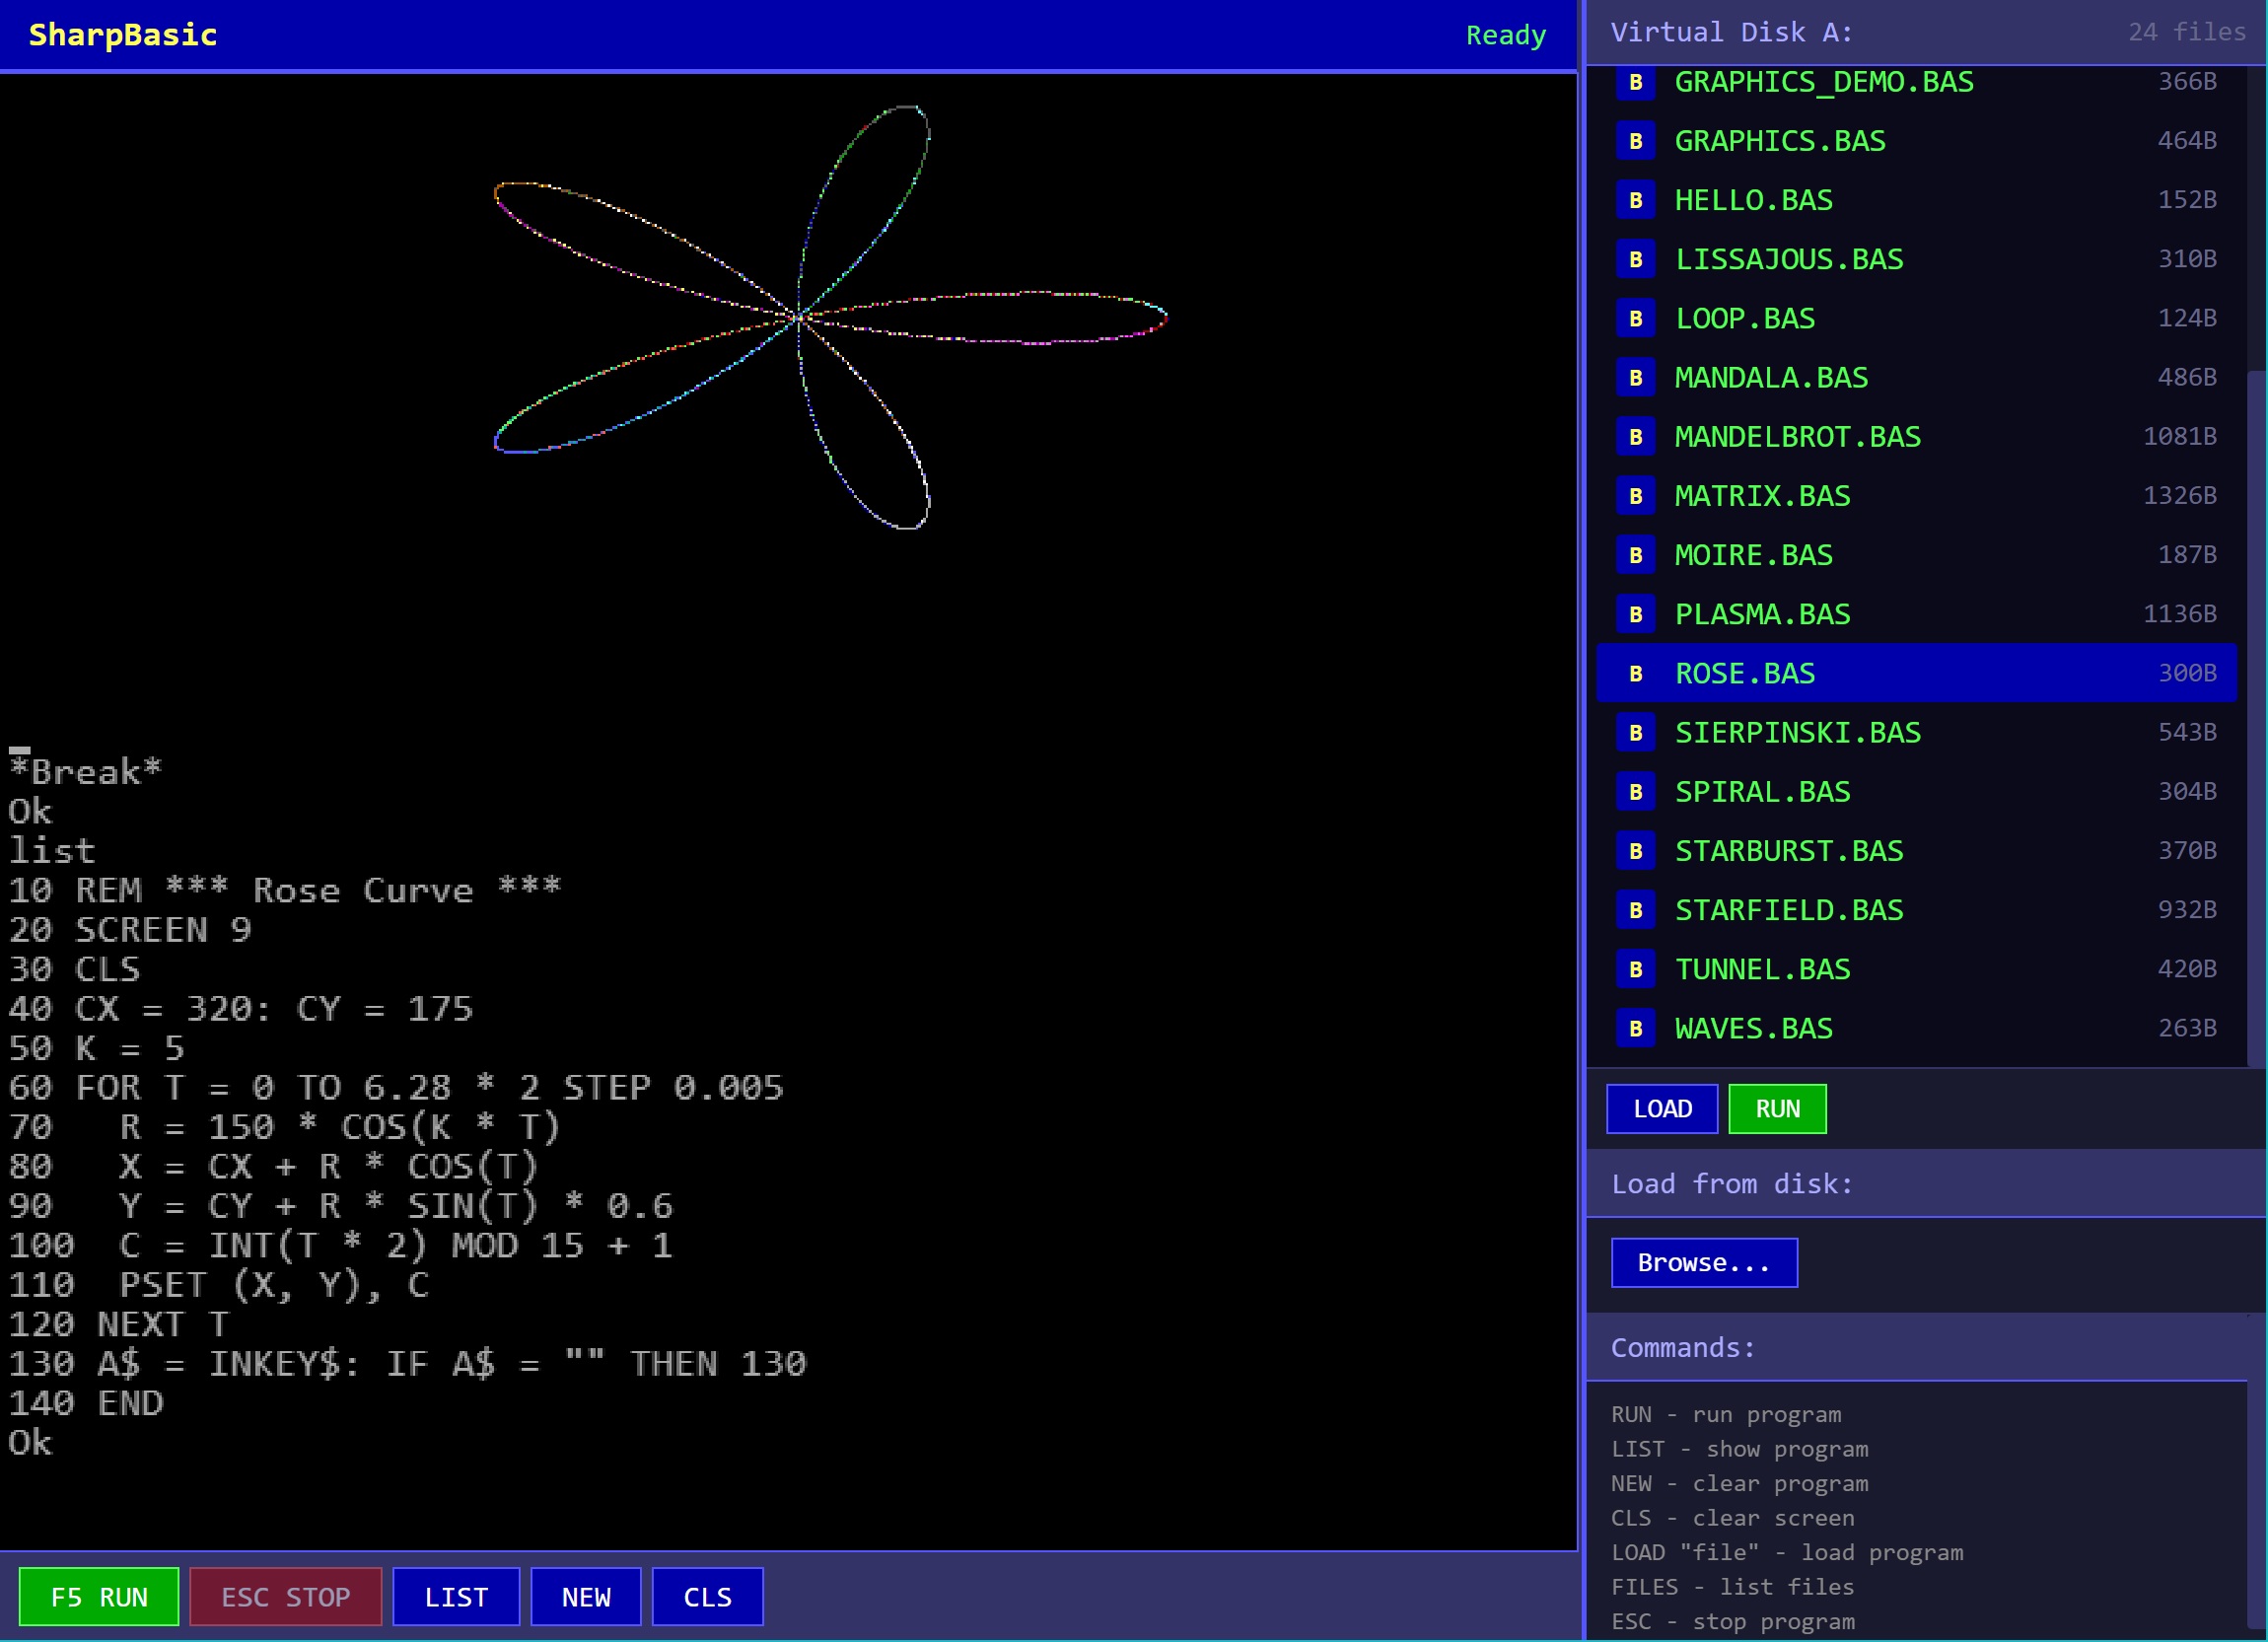Screen dimensions: 2268x1642
Task: Clear screen using CLS button
Action: coord(707,1597)
